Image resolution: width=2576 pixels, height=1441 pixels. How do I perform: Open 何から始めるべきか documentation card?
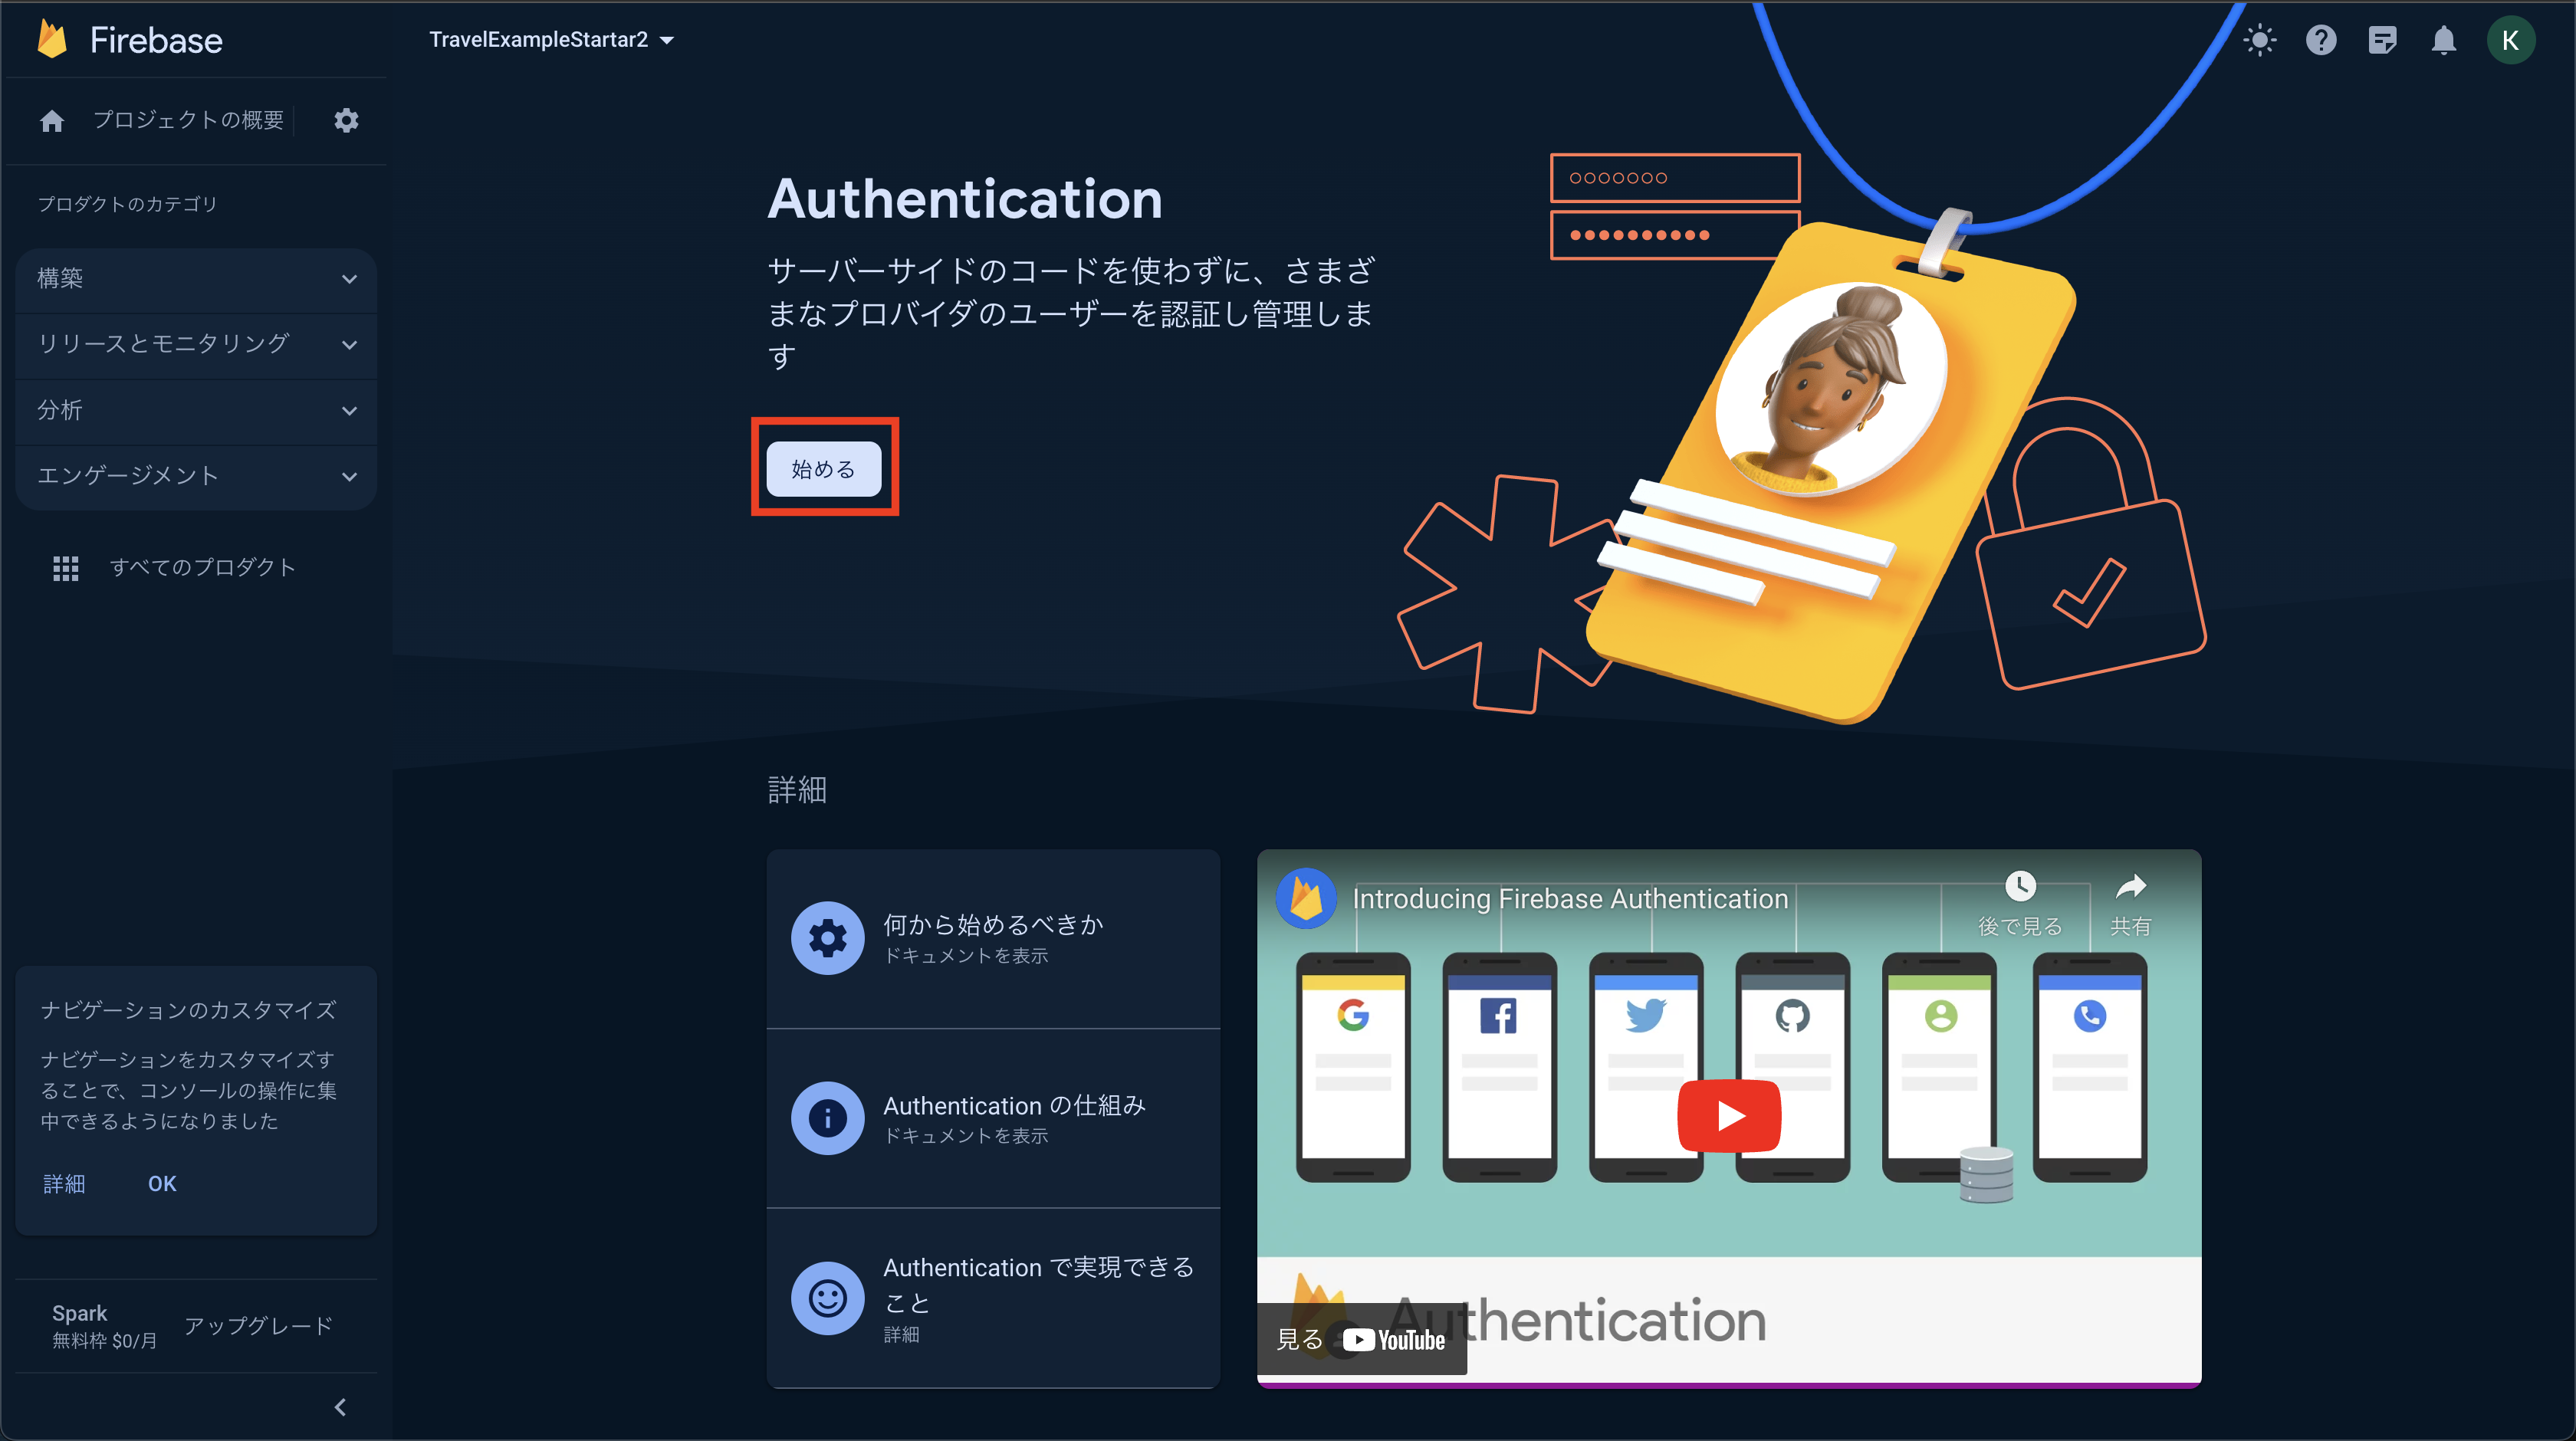992,938
